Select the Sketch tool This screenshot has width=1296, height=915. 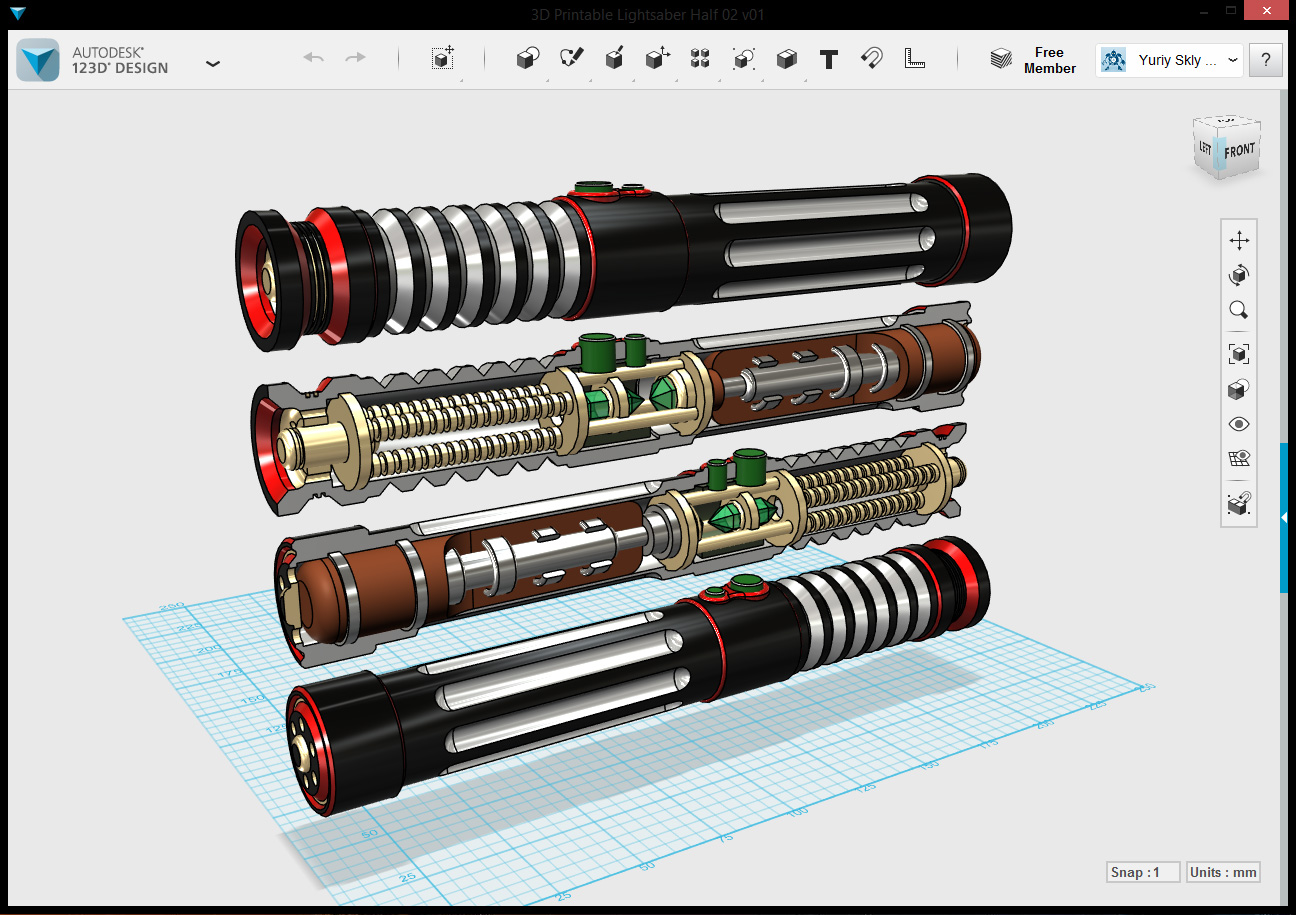(x=571, y=59)
